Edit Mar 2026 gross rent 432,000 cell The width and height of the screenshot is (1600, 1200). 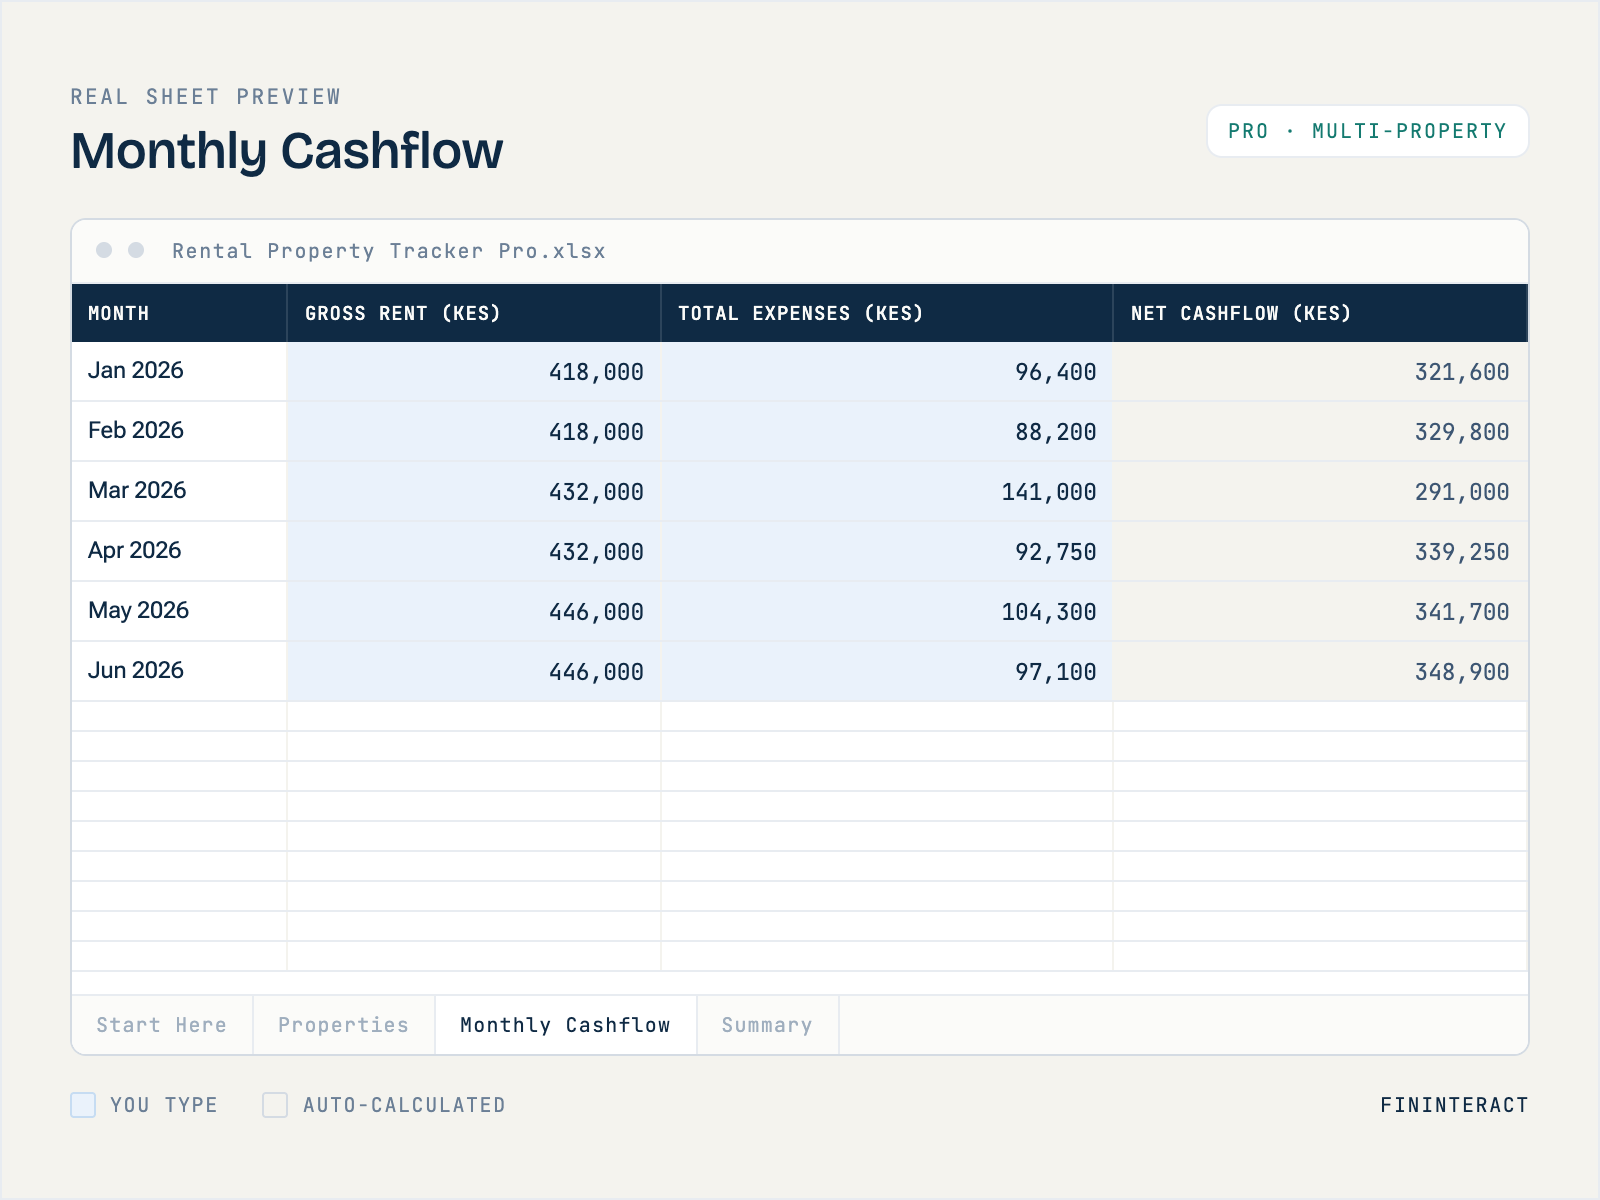(474, 491)
